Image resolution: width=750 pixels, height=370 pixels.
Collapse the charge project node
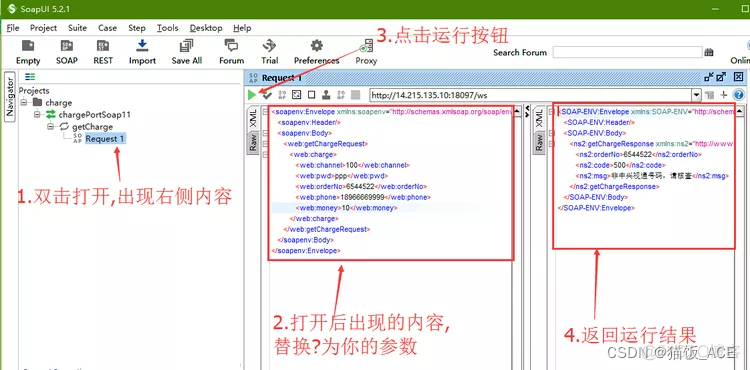[x=23, y=102]
